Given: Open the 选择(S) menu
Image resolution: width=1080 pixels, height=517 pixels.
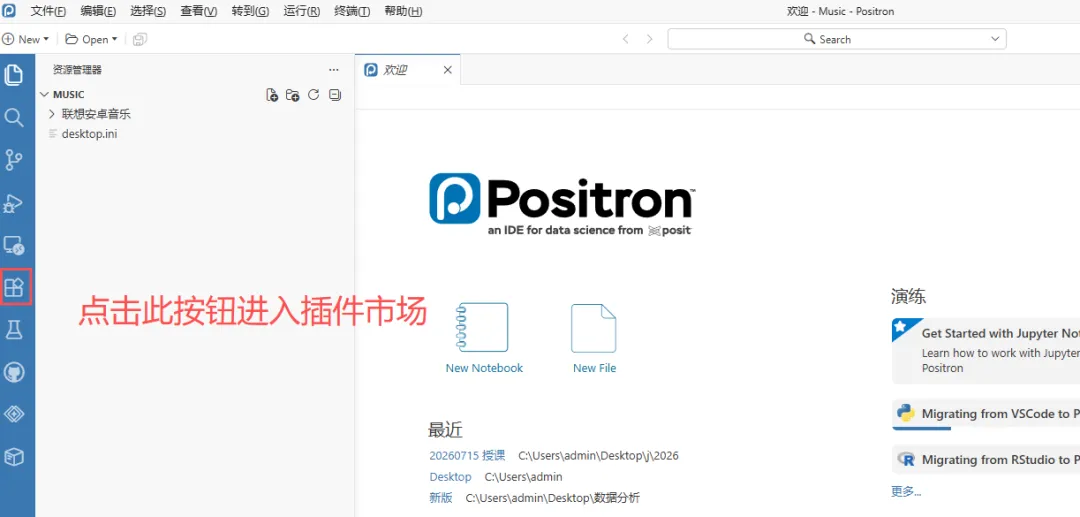Looking at the screenshot, I should tap(148, 11).
